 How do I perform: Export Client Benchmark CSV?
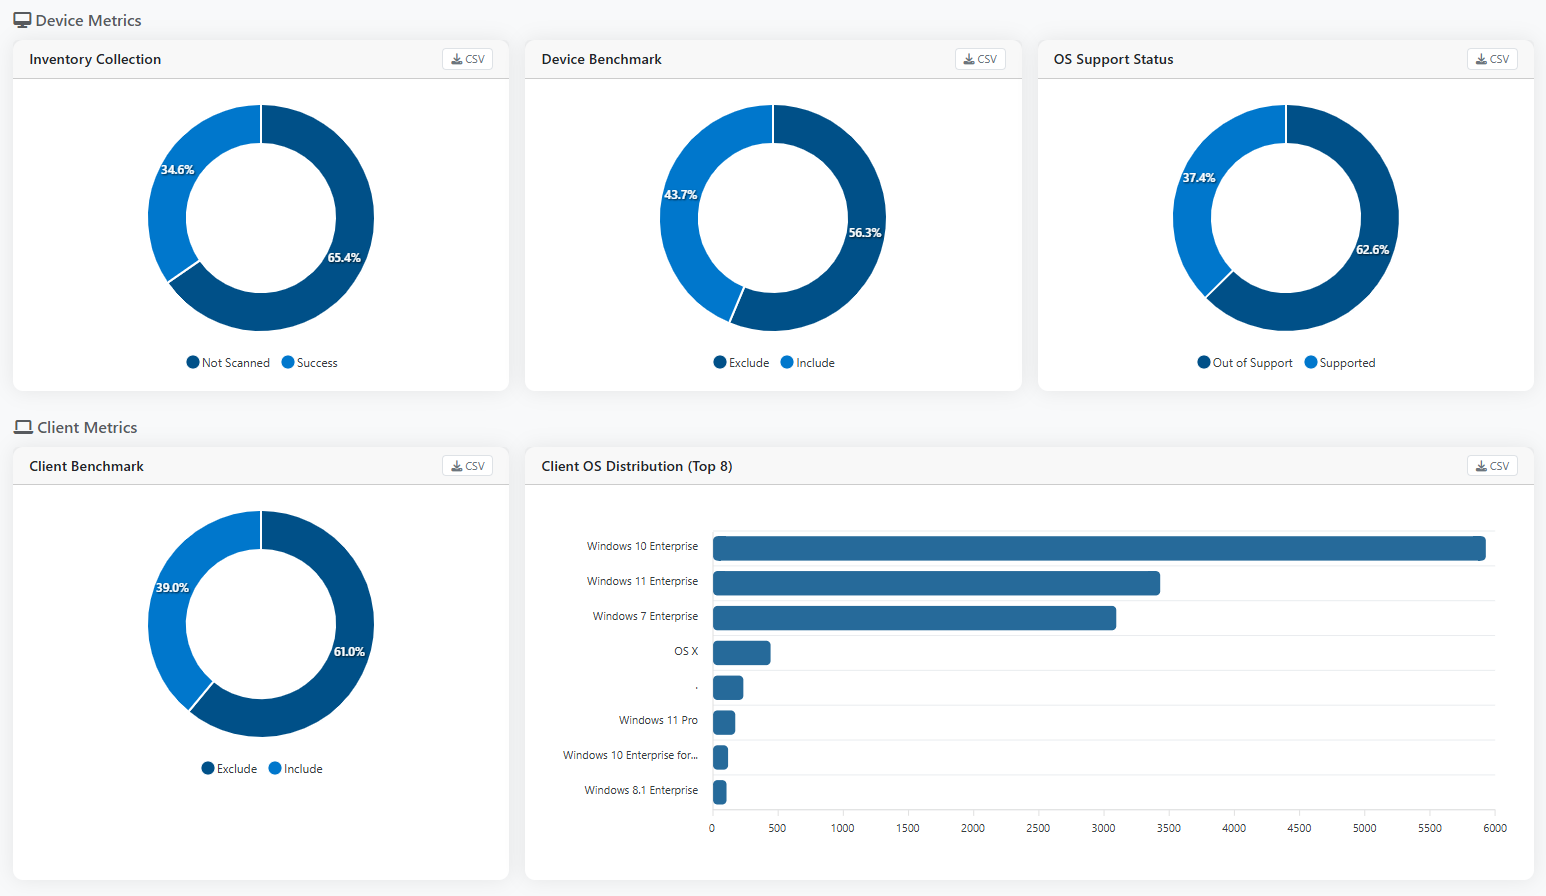click(468, 466)
